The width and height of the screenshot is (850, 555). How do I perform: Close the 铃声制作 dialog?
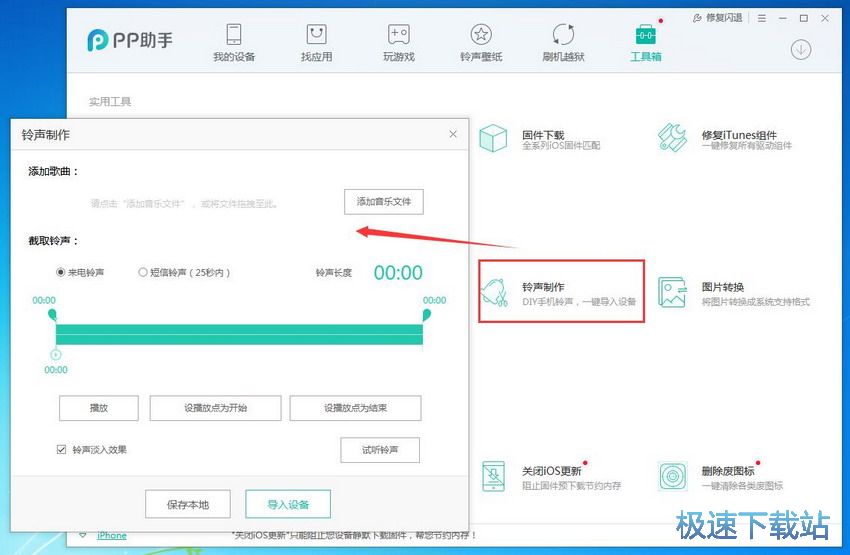[453, 134]
